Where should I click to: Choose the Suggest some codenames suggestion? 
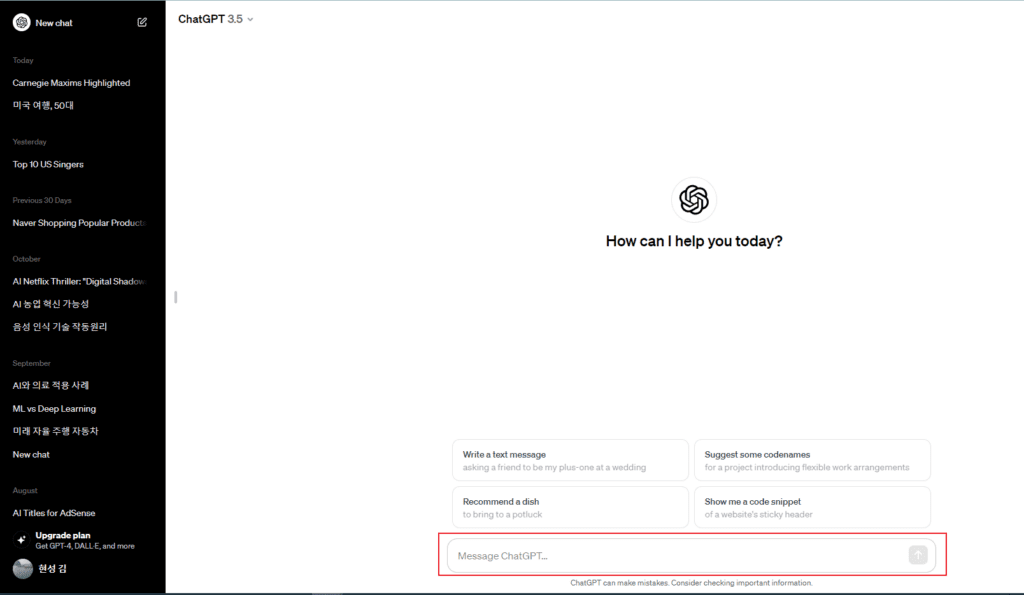[811, 460]
